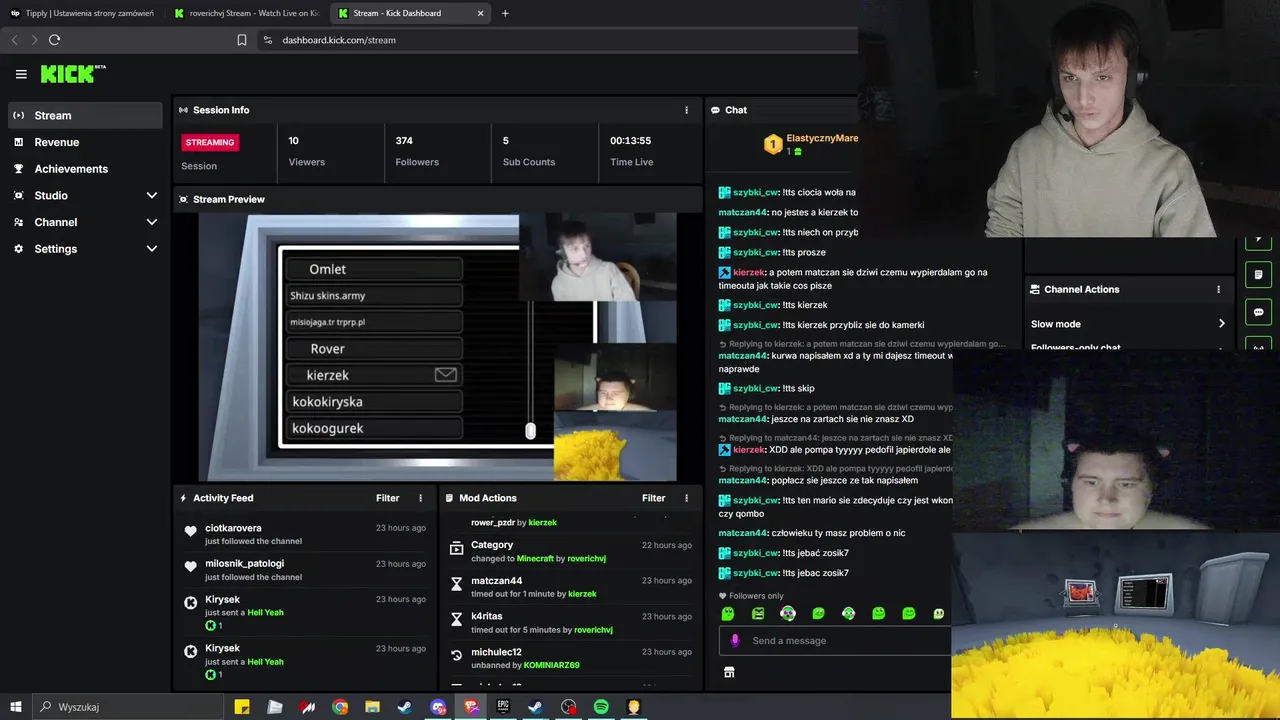Click the Minecraft category link in Mod Actions
The height and width of the screenshot is (720, 1280).
point(535,558)
